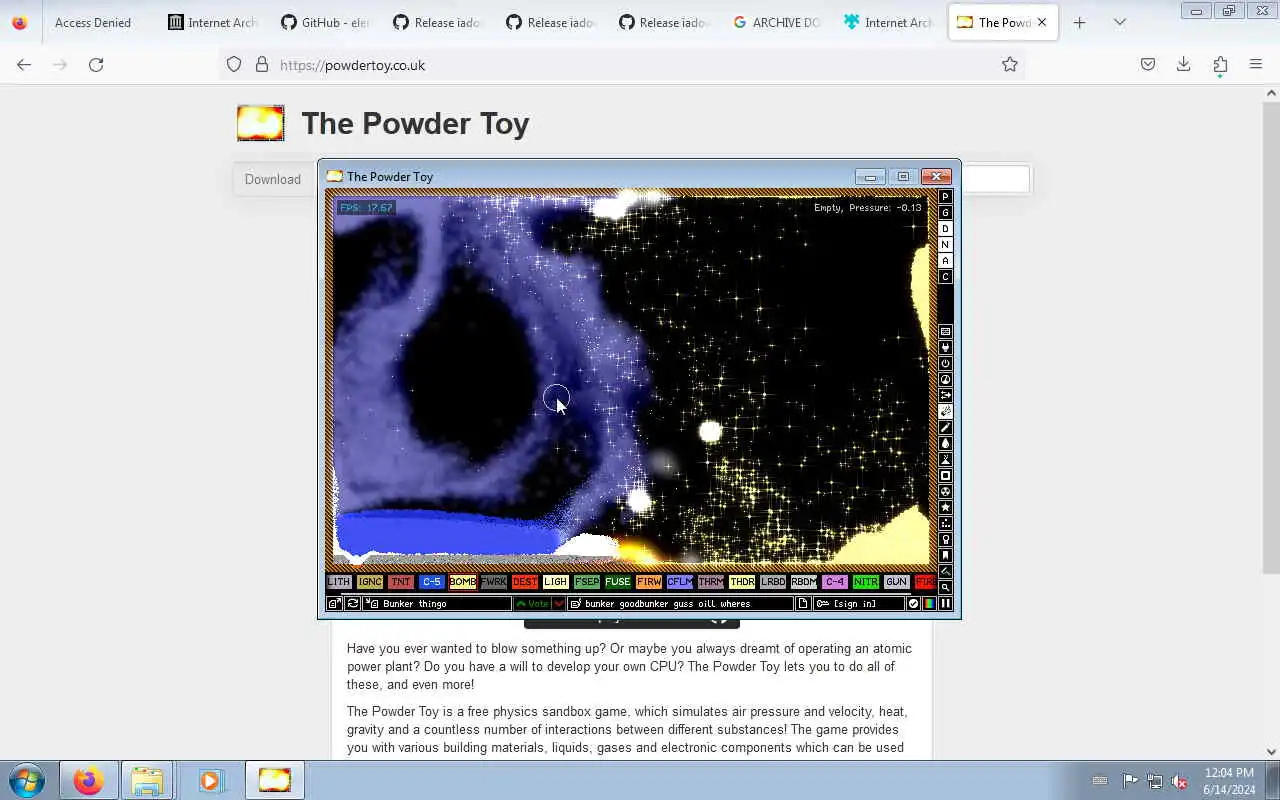Image resolution: width=1280 pixels, height=800 pixels.
Task: Click the [sign in] login button
Action: [858, 603]
